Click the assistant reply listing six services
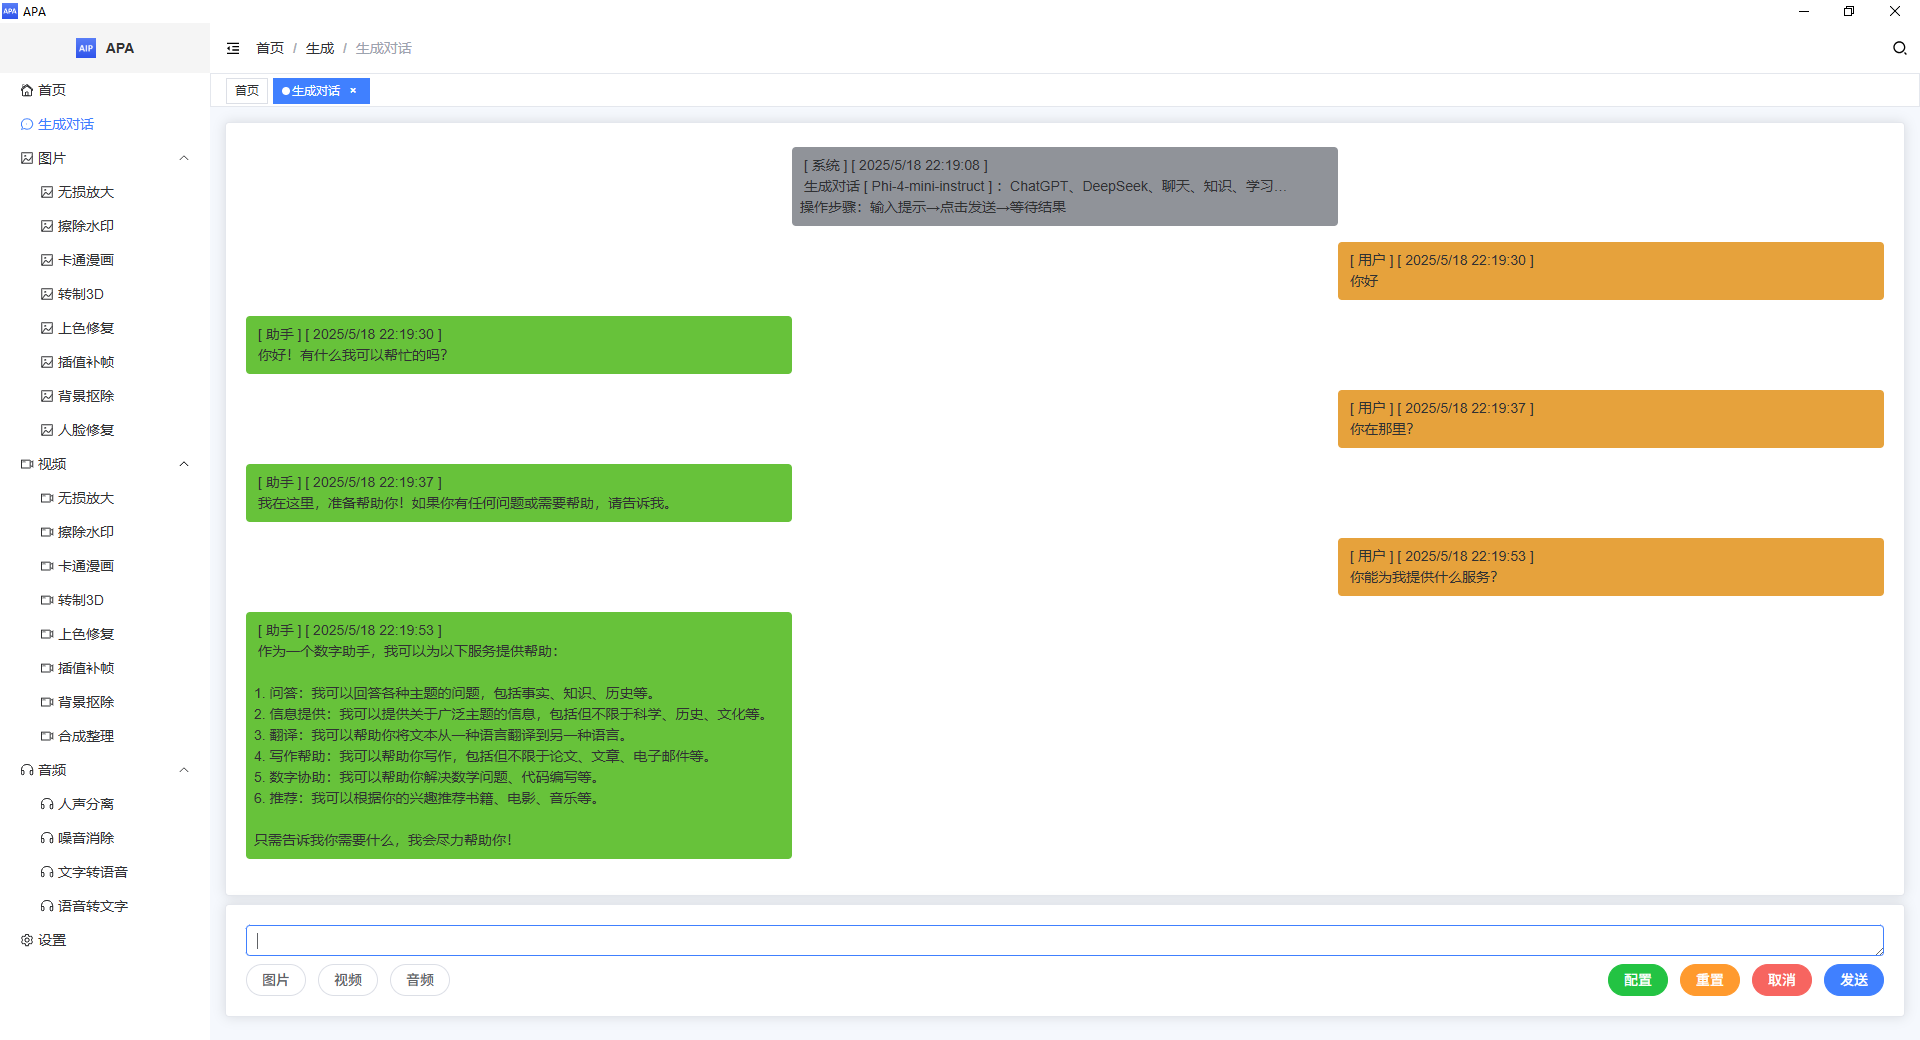Viewport: 1920px width, 1040px height. click(x=518, y=735)
